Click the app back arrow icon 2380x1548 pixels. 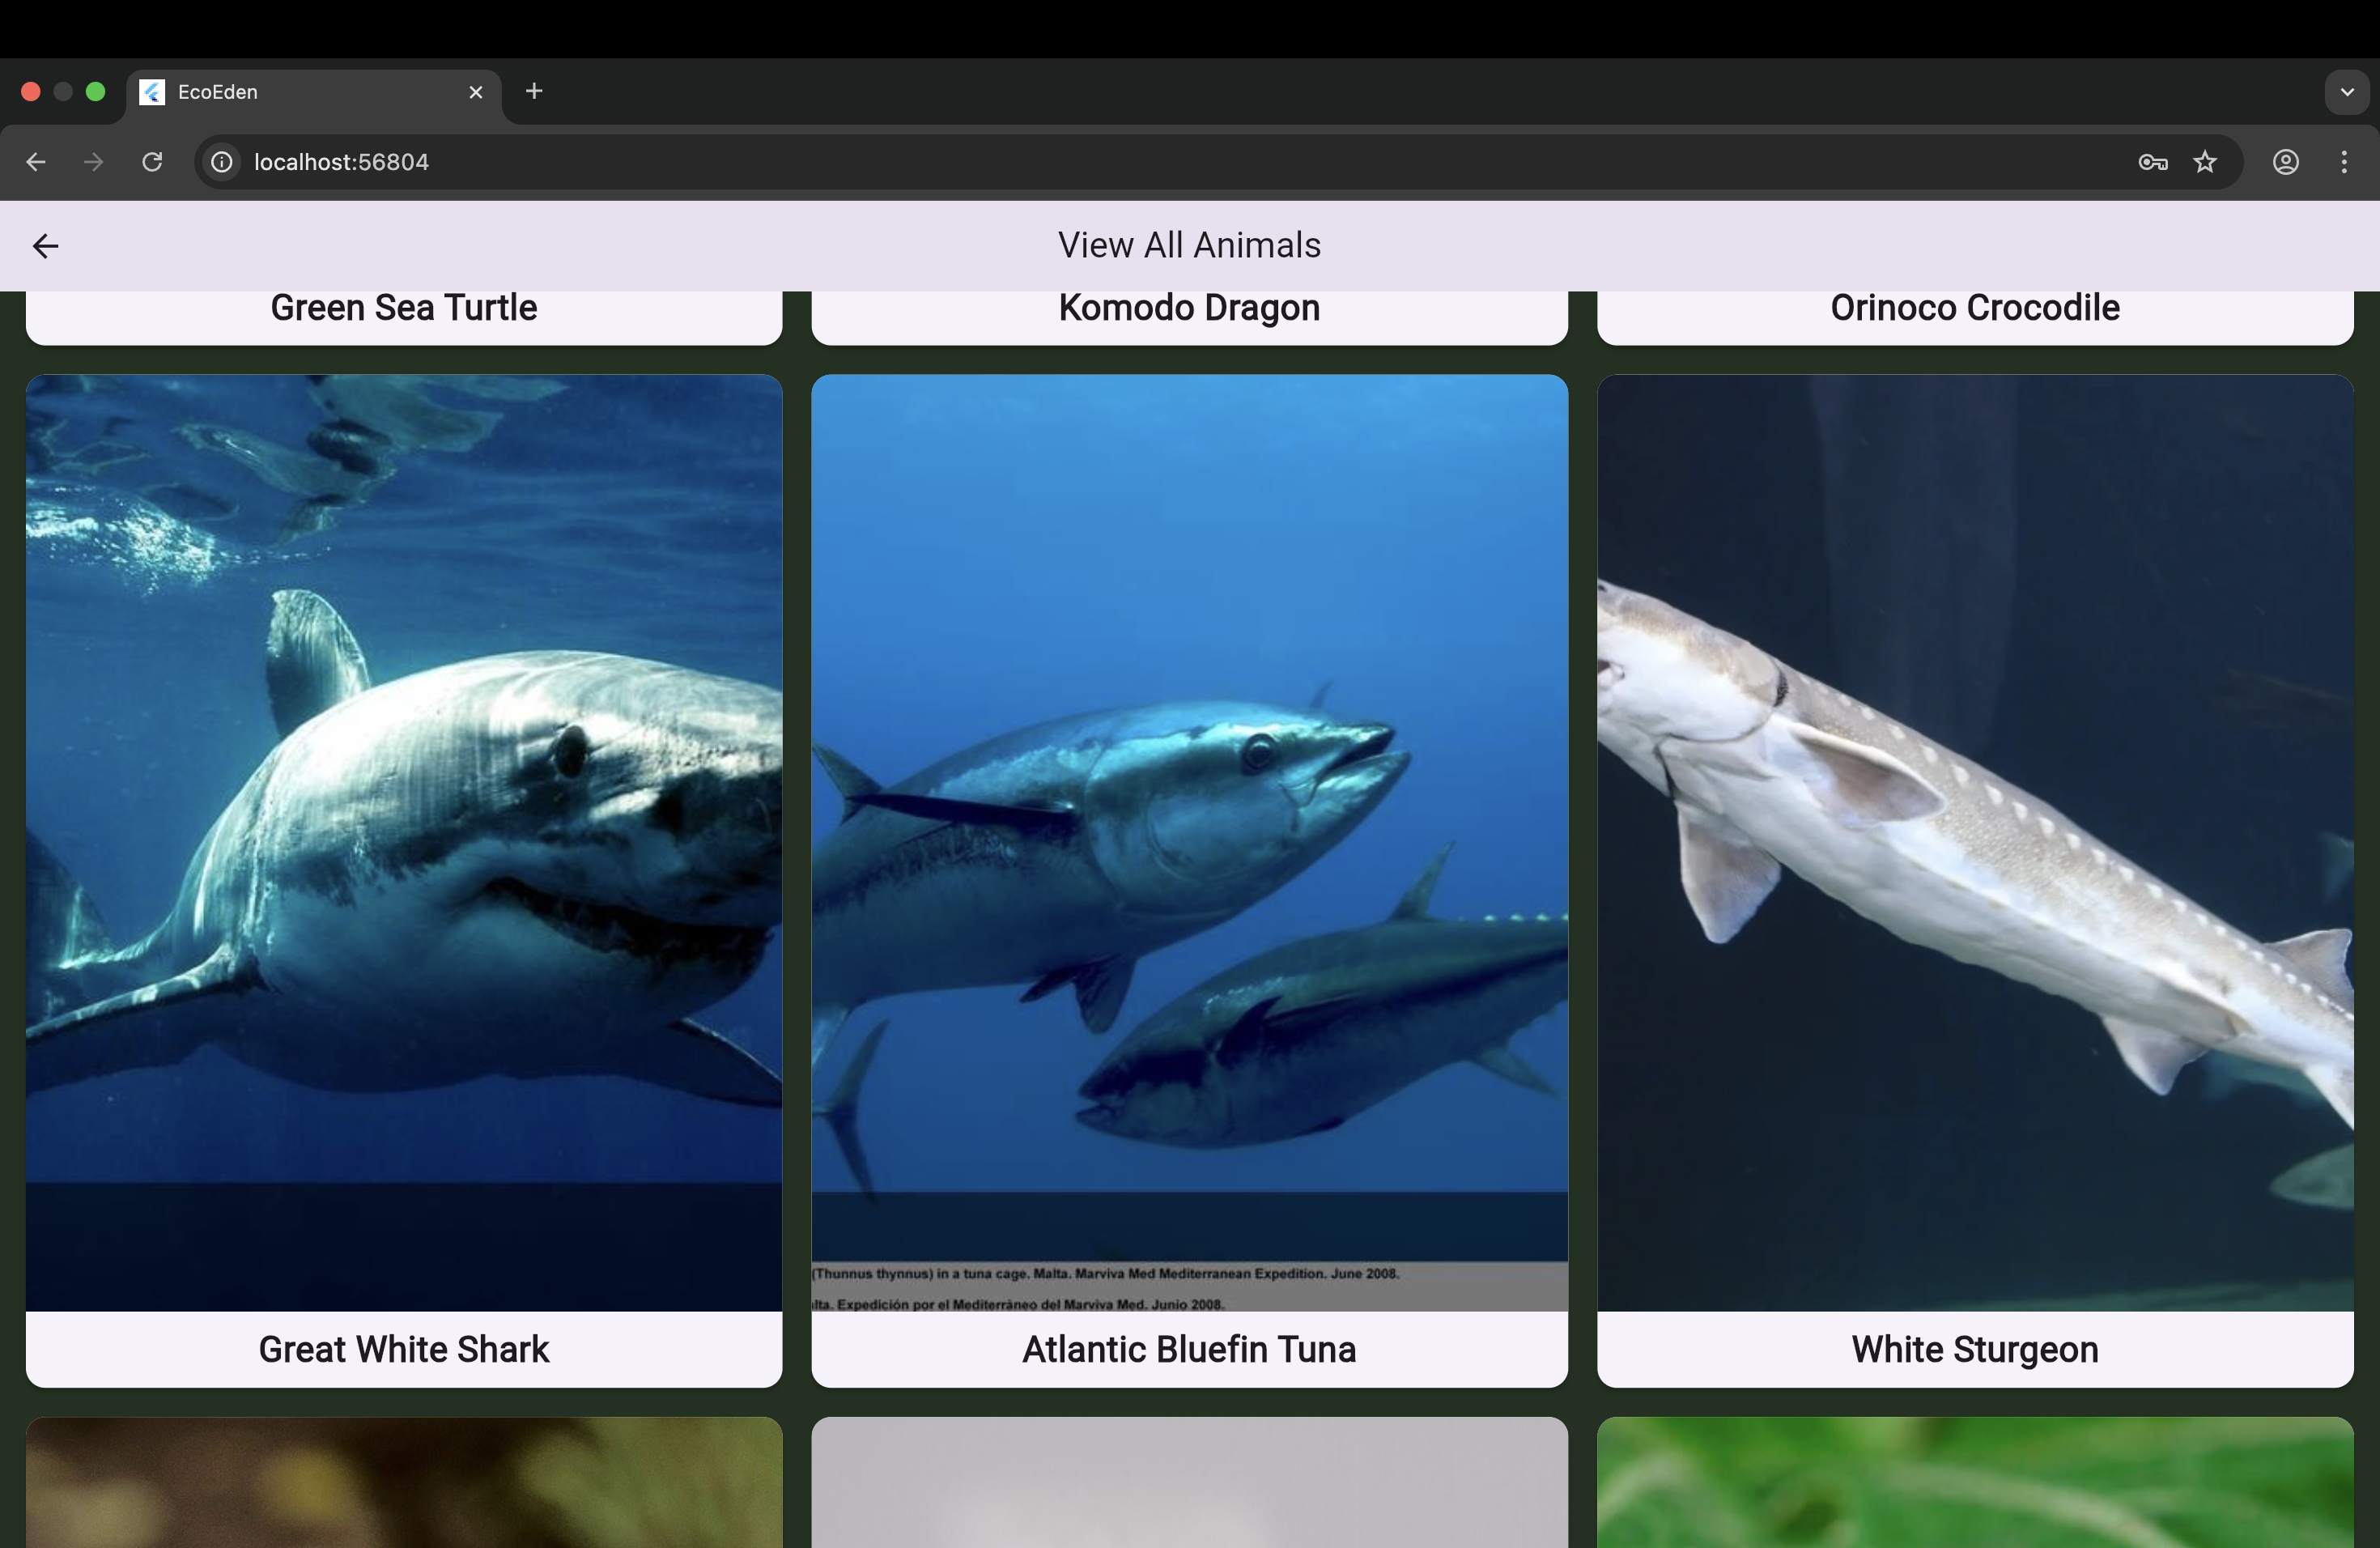46,246
